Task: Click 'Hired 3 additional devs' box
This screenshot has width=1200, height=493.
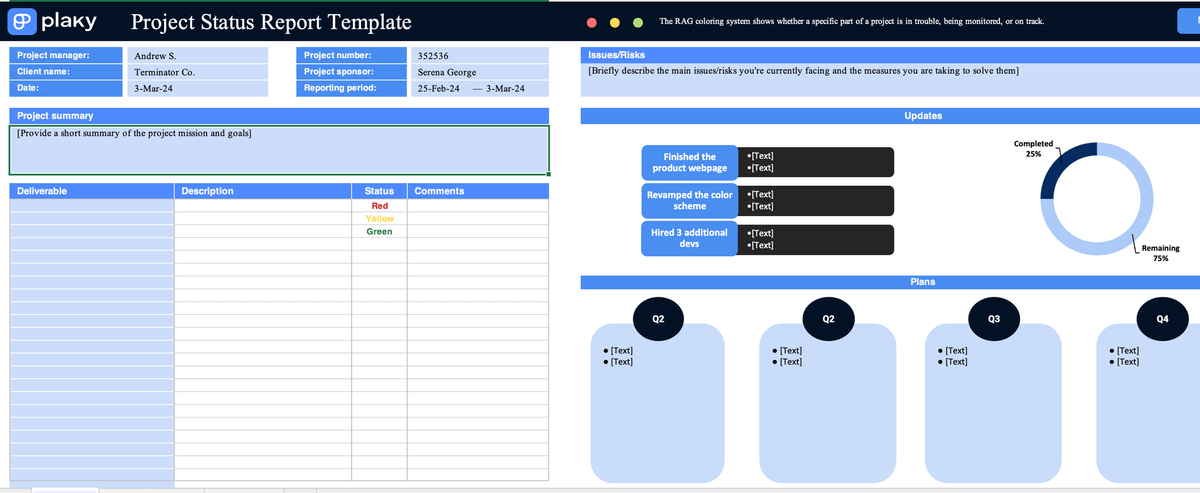Action: [689, 239]
